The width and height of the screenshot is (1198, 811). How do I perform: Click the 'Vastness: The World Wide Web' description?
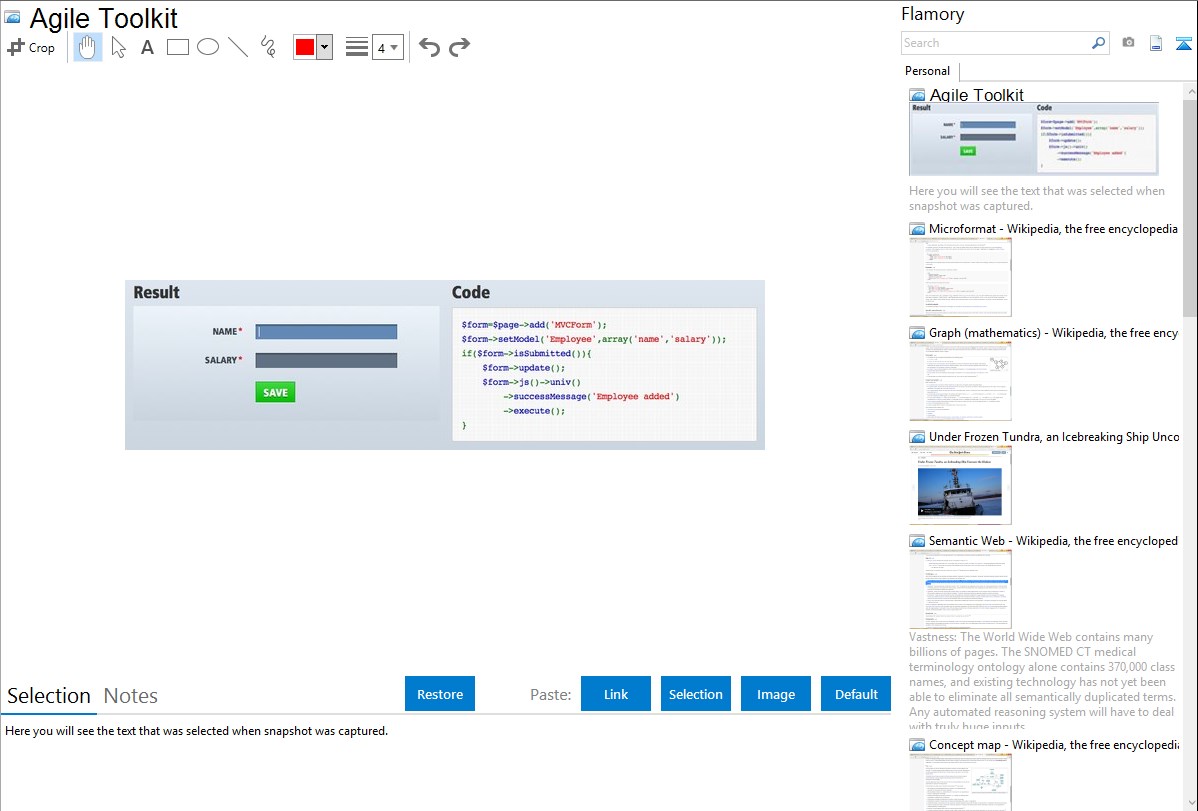[1042, 681]
